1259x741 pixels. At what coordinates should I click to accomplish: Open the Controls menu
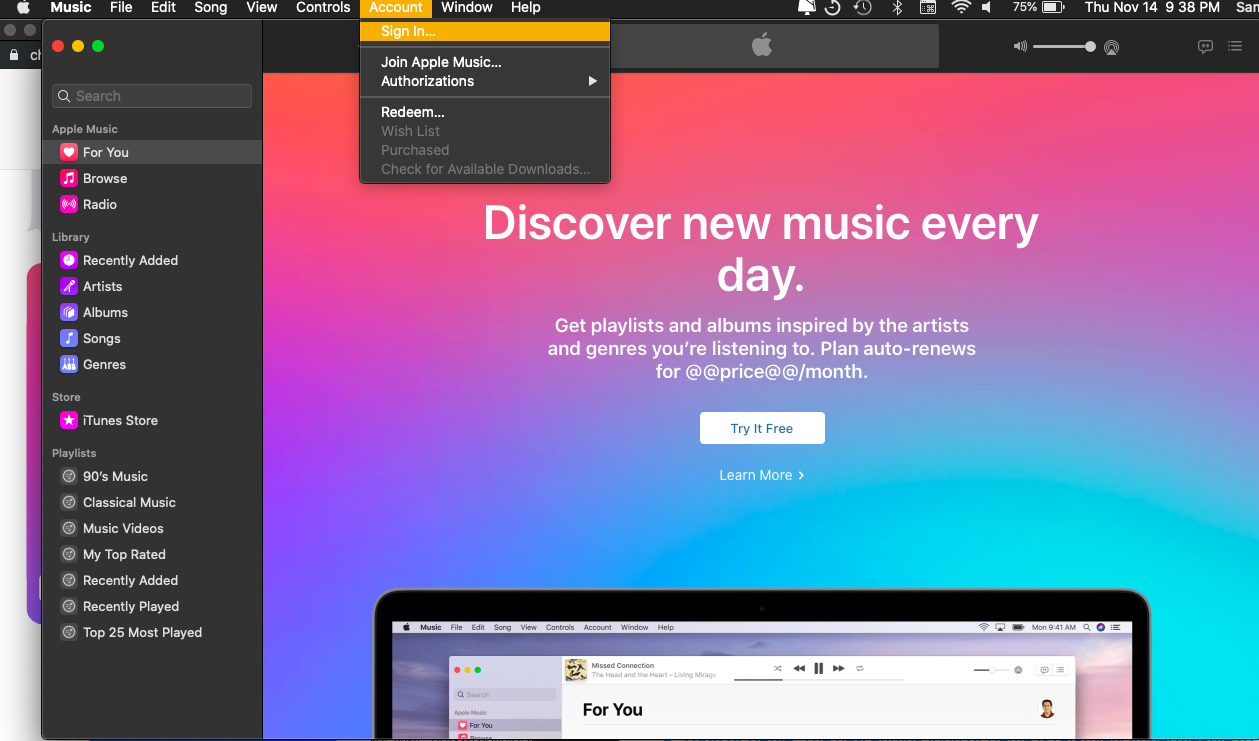click(323, 8)
